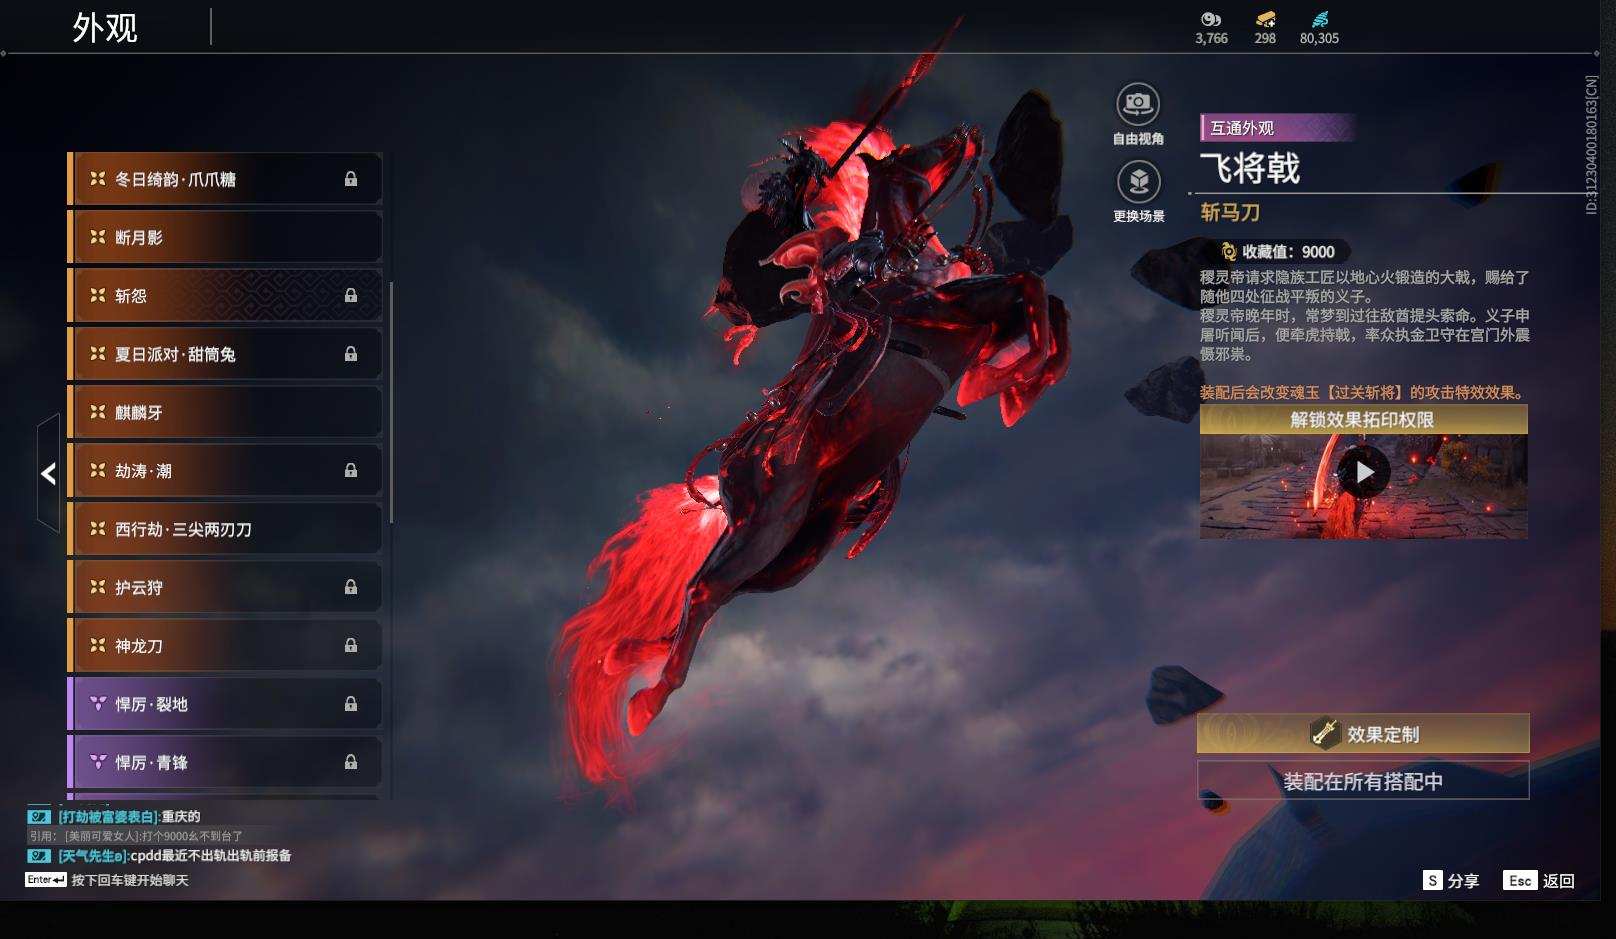Click the 外观 appearance title tab
The image size is (1616, 939).
coord(105,28)
